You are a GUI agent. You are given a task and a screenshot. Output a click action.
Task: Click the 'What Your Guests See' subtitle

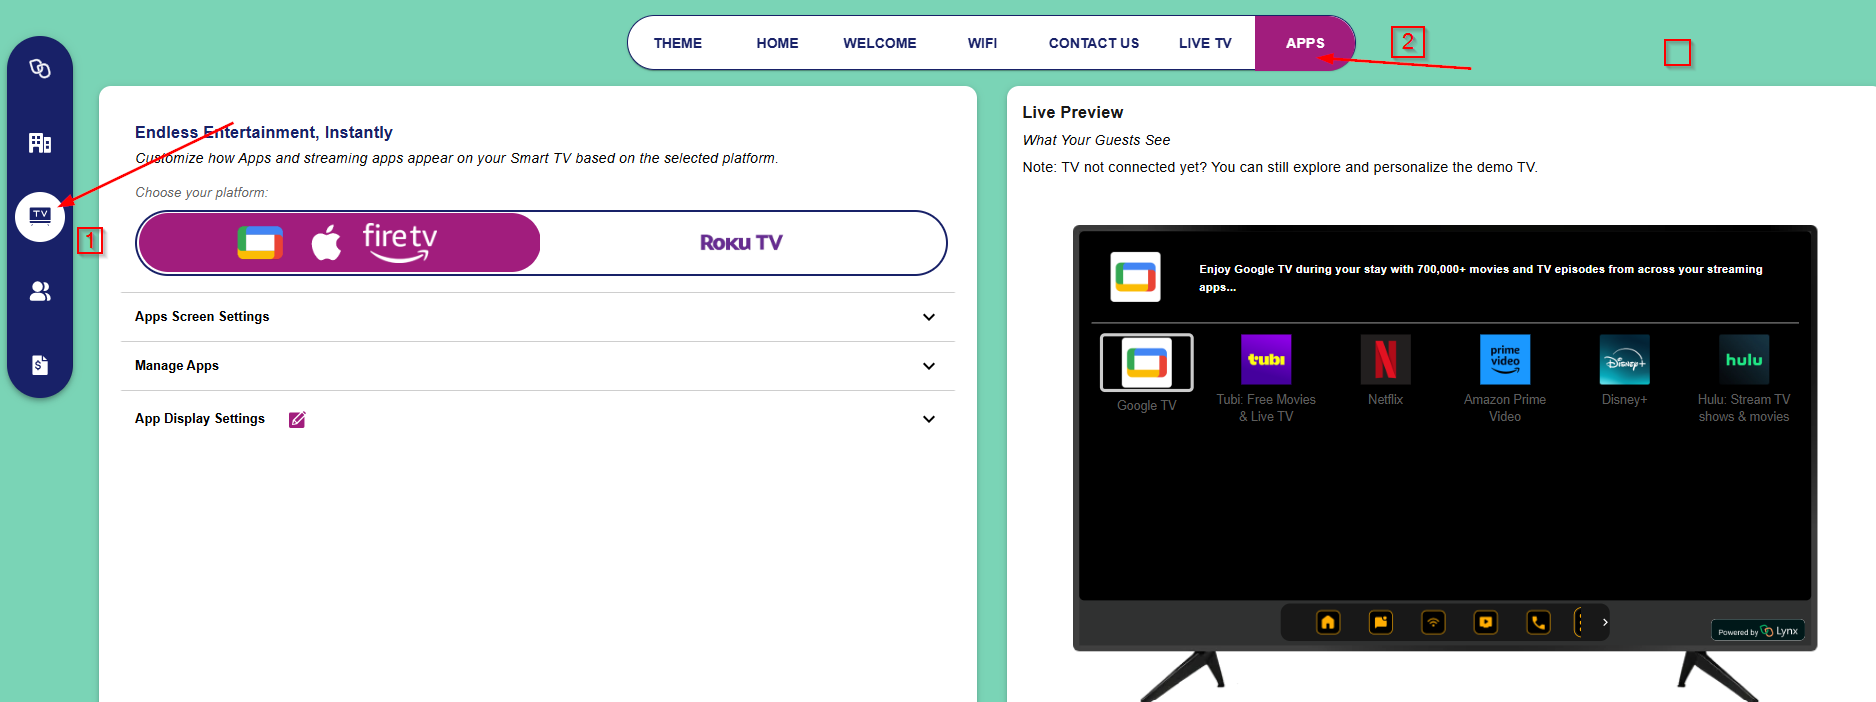click(x=1096, y=141)
